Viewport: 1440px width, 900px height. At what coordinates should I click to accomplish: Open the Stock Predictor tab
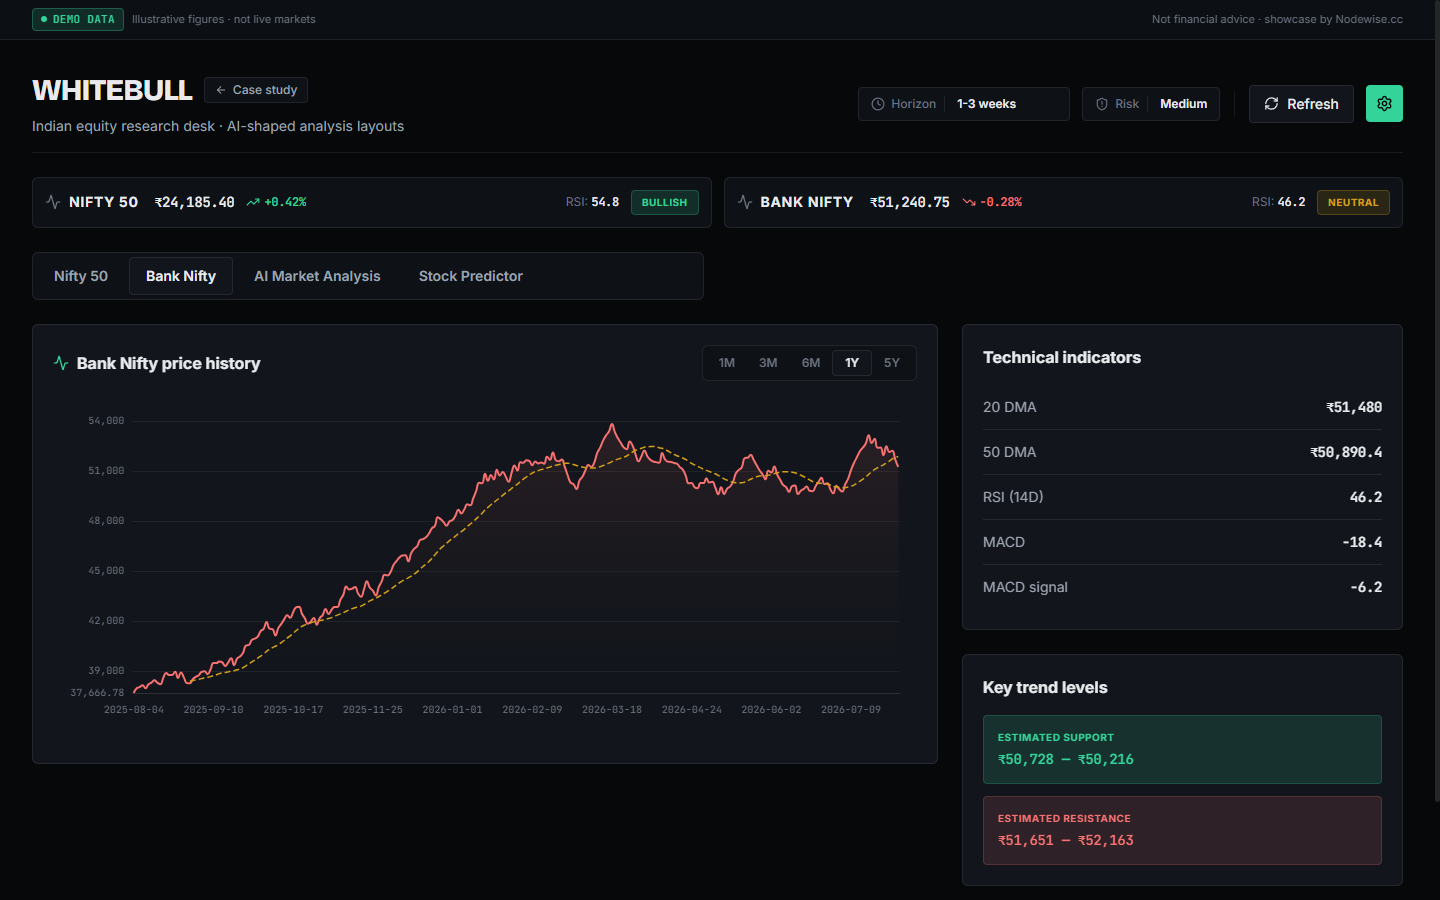(471, 276)
